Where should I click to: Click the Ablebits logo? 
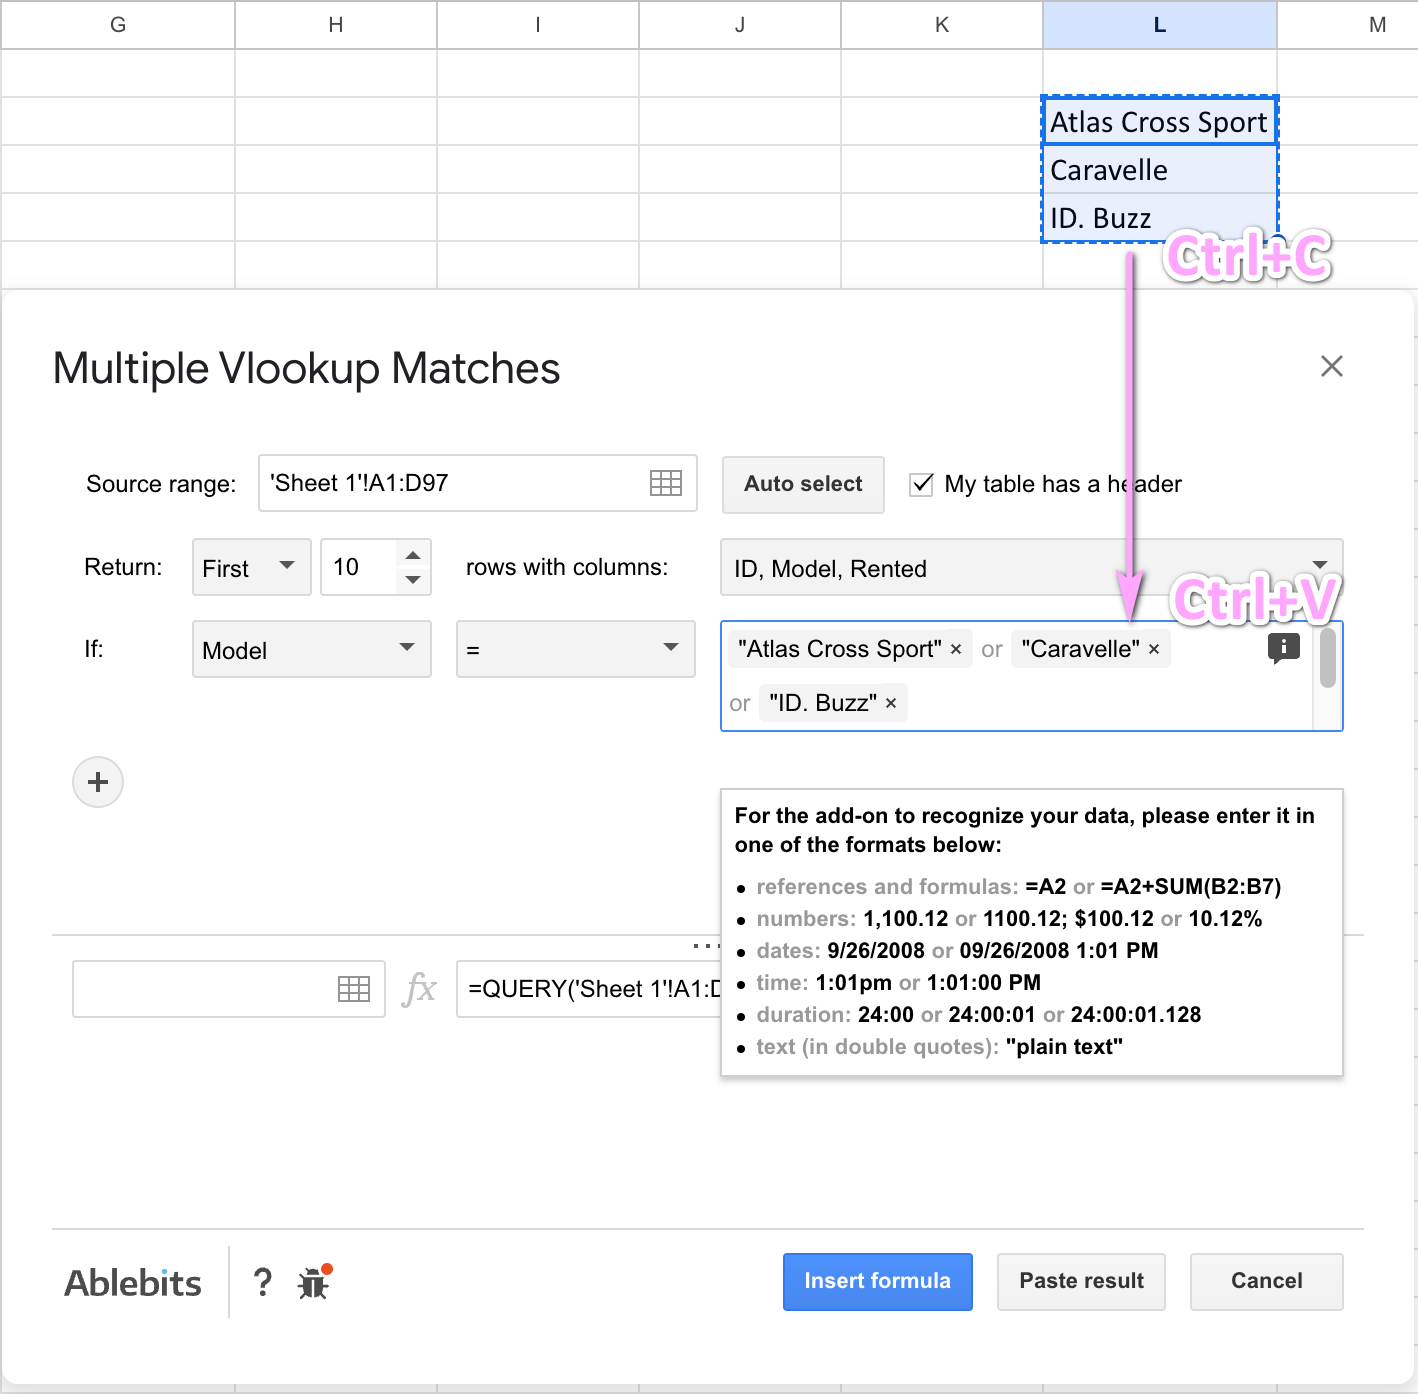(132, 1282)
